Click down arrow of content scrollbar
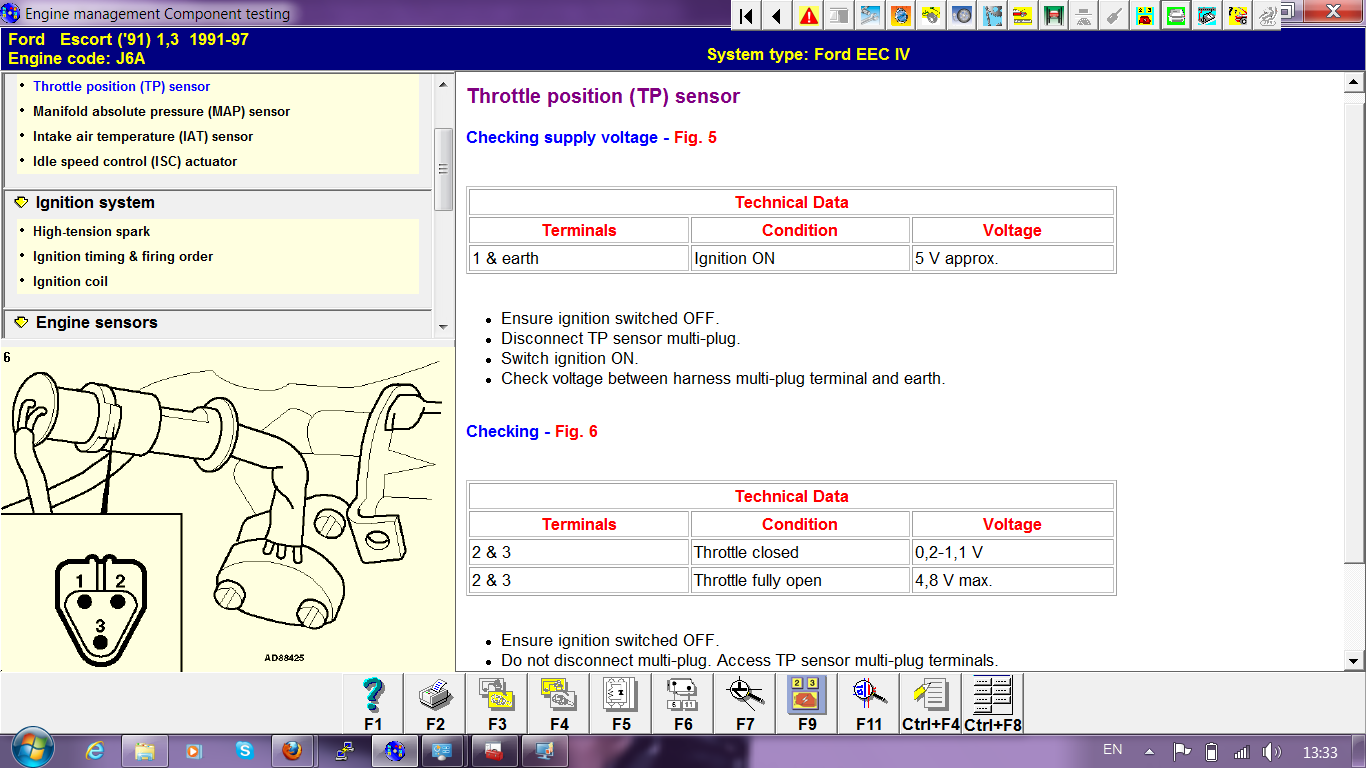 click(1354, 661)
